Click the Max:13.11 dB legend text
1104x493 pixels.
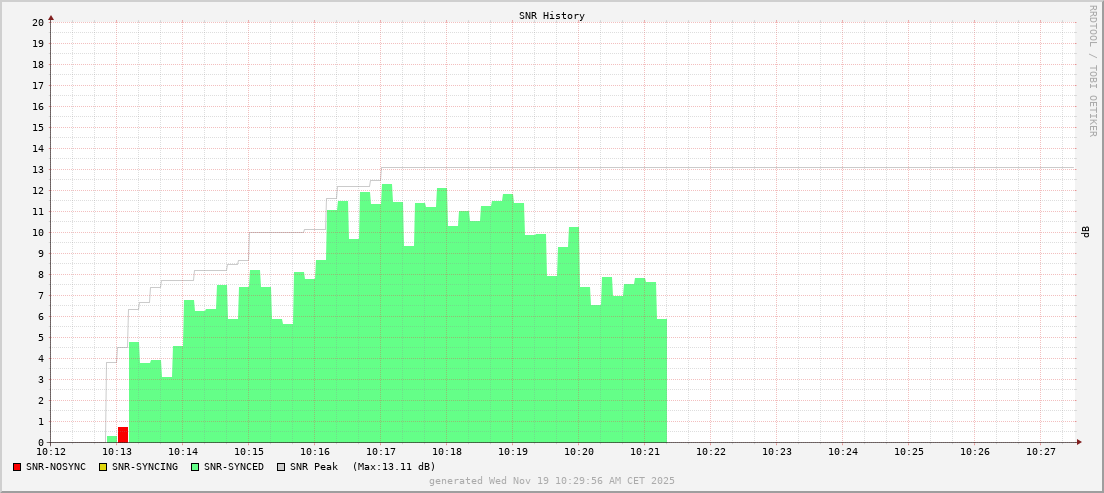pyautogui.click(x=393, y=467)
